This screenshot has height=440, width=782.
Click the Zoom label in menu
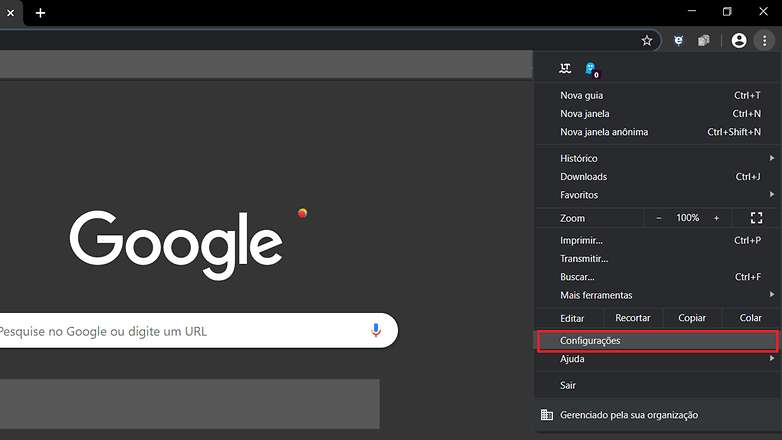572,218
